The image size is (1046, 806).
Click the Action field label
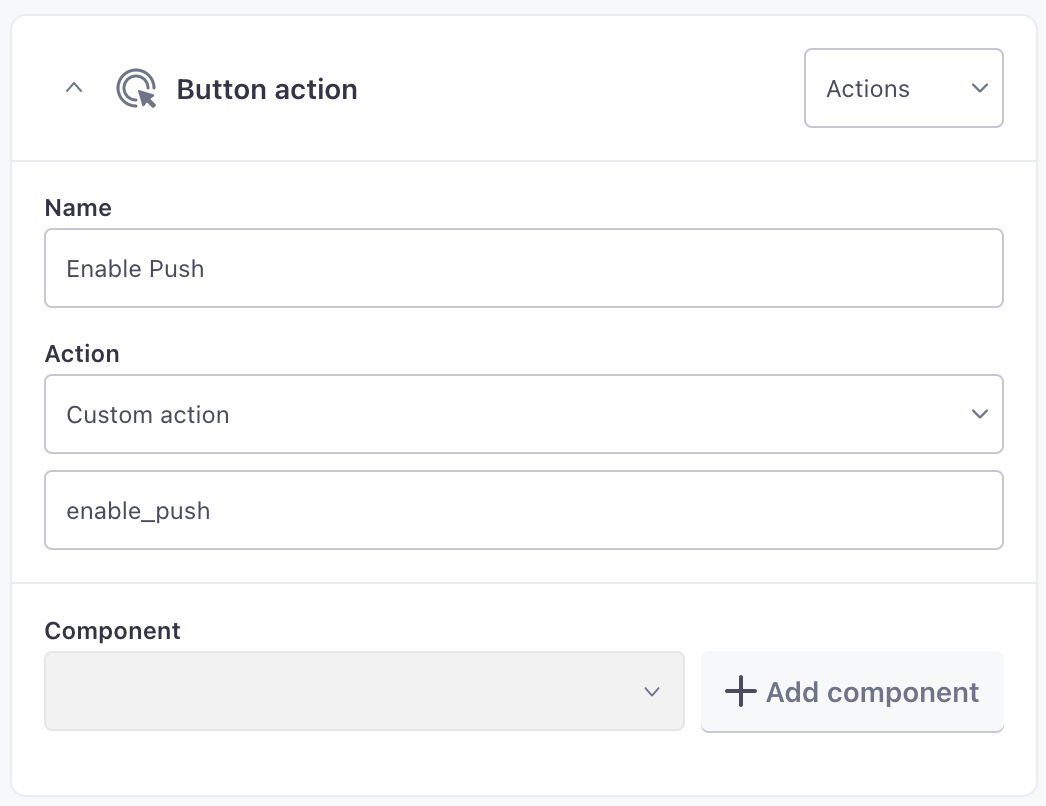[x=82, y=354]
